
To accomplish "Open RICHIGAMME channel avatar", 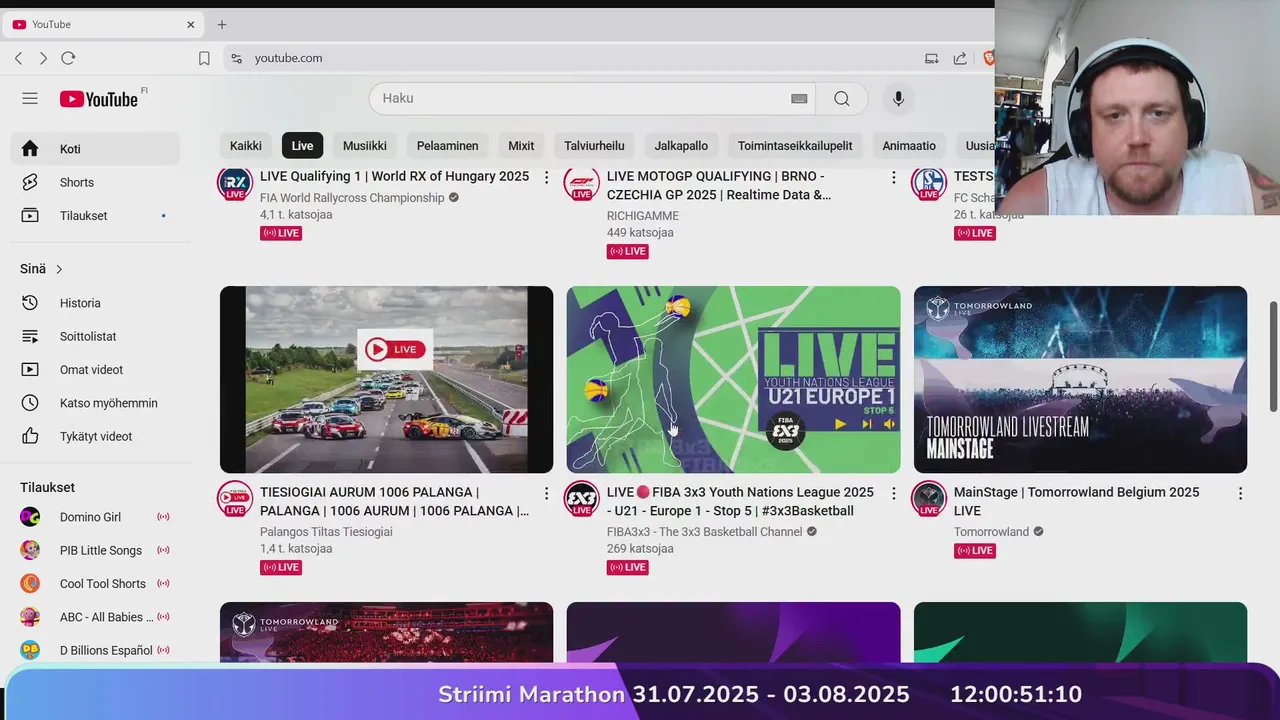I will click(x=582, y=183).
